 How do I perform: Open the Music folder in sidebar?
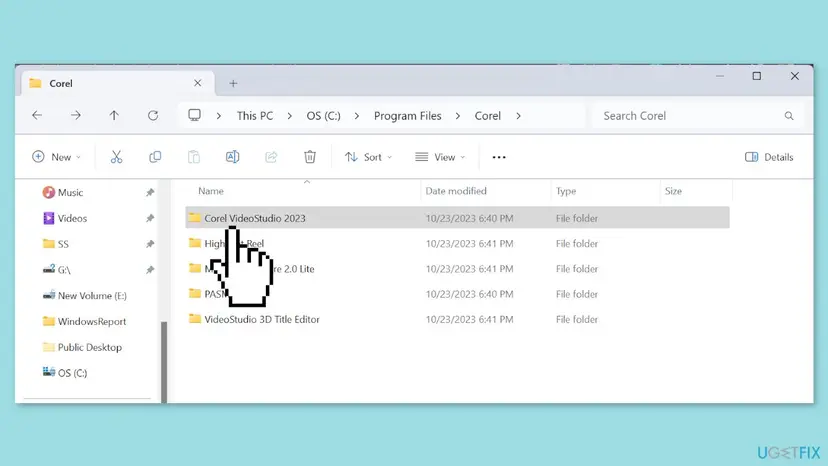click(63, 192)
